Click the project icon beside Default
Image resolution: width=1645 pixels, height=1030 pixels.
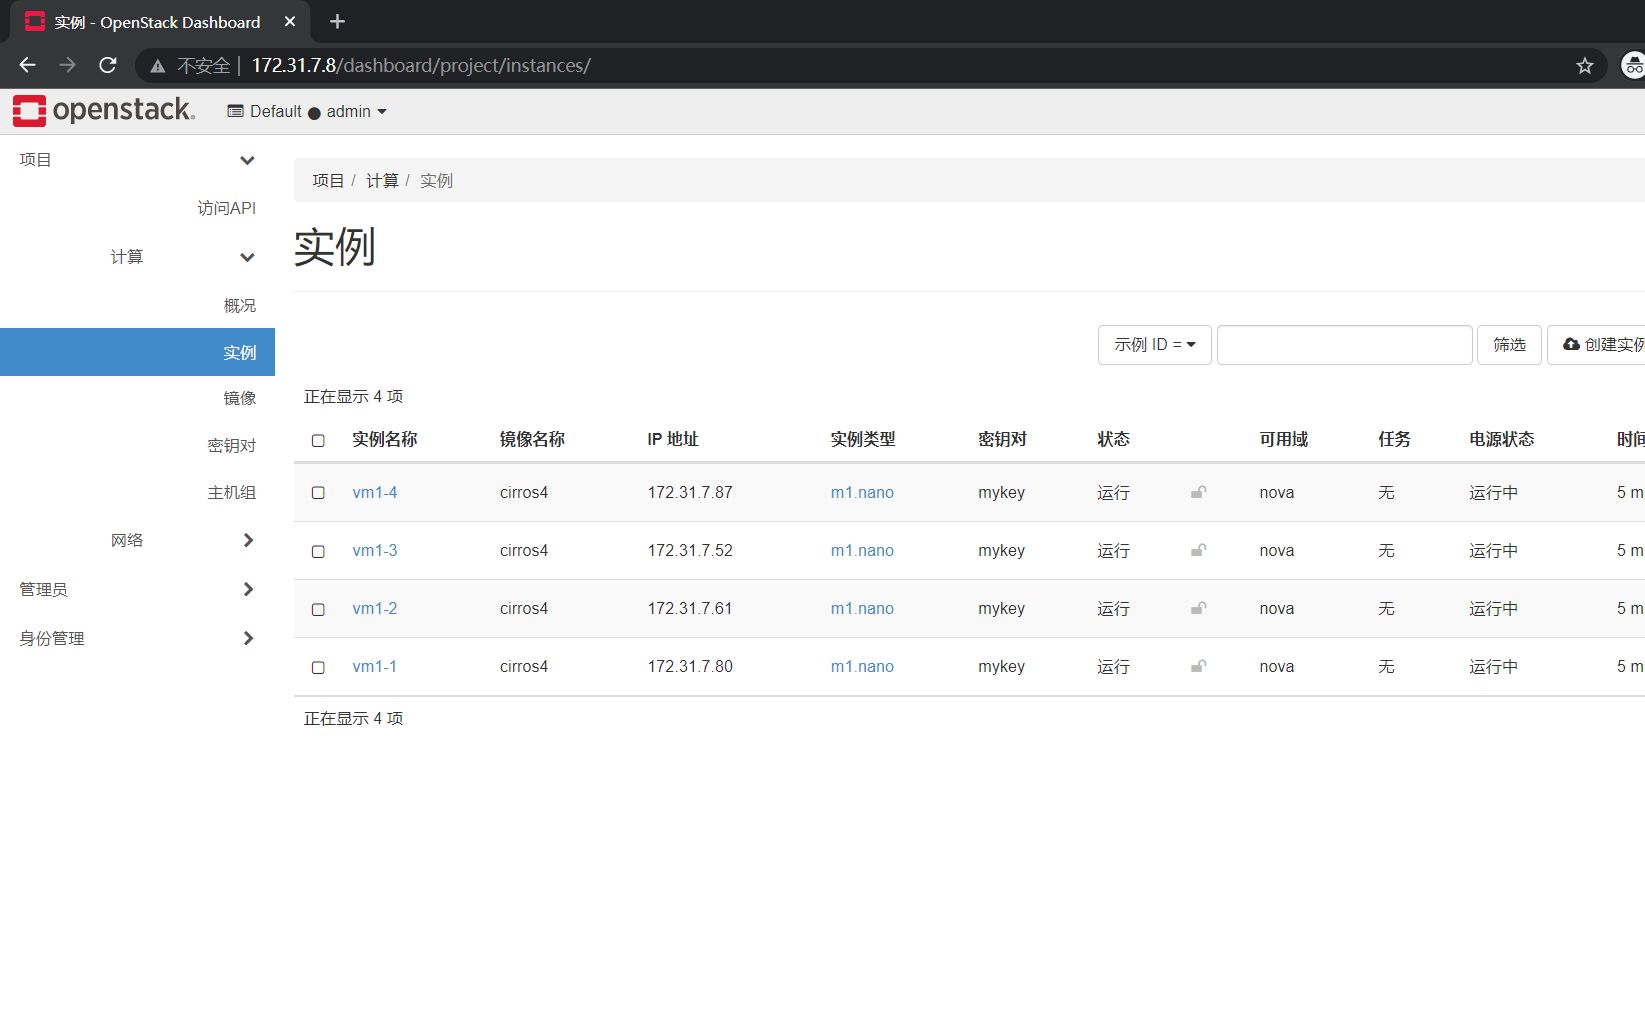pyautogui.click(x=234, y=111)
